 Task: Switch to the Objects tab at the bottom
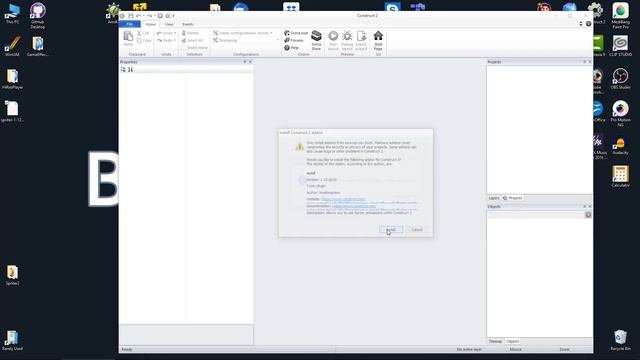513,341
